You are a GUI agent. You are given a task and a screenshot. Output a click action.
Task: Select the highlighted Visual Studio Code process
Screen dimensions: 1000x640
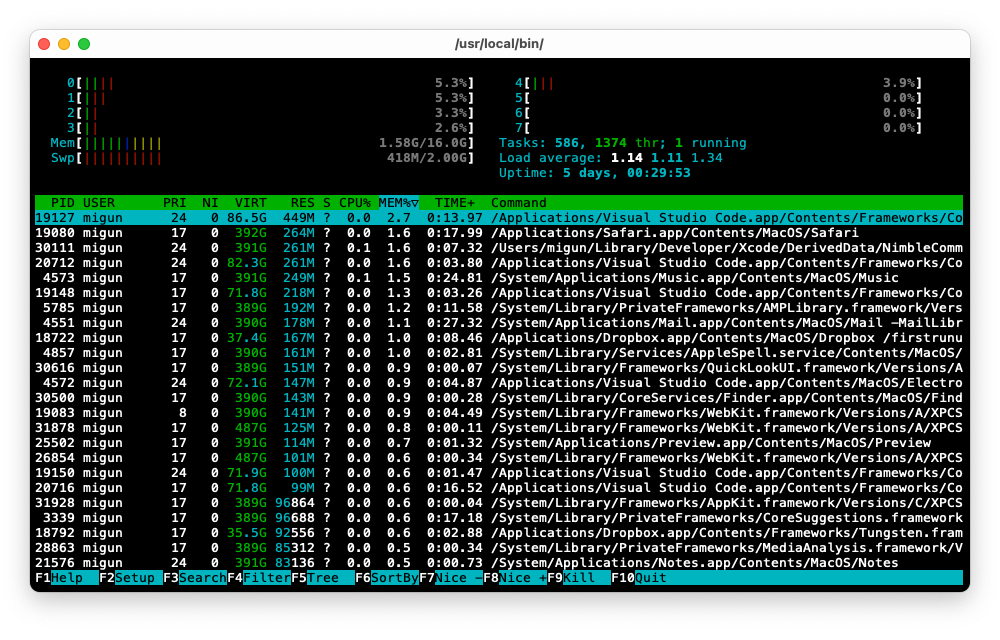pos(400,217)
